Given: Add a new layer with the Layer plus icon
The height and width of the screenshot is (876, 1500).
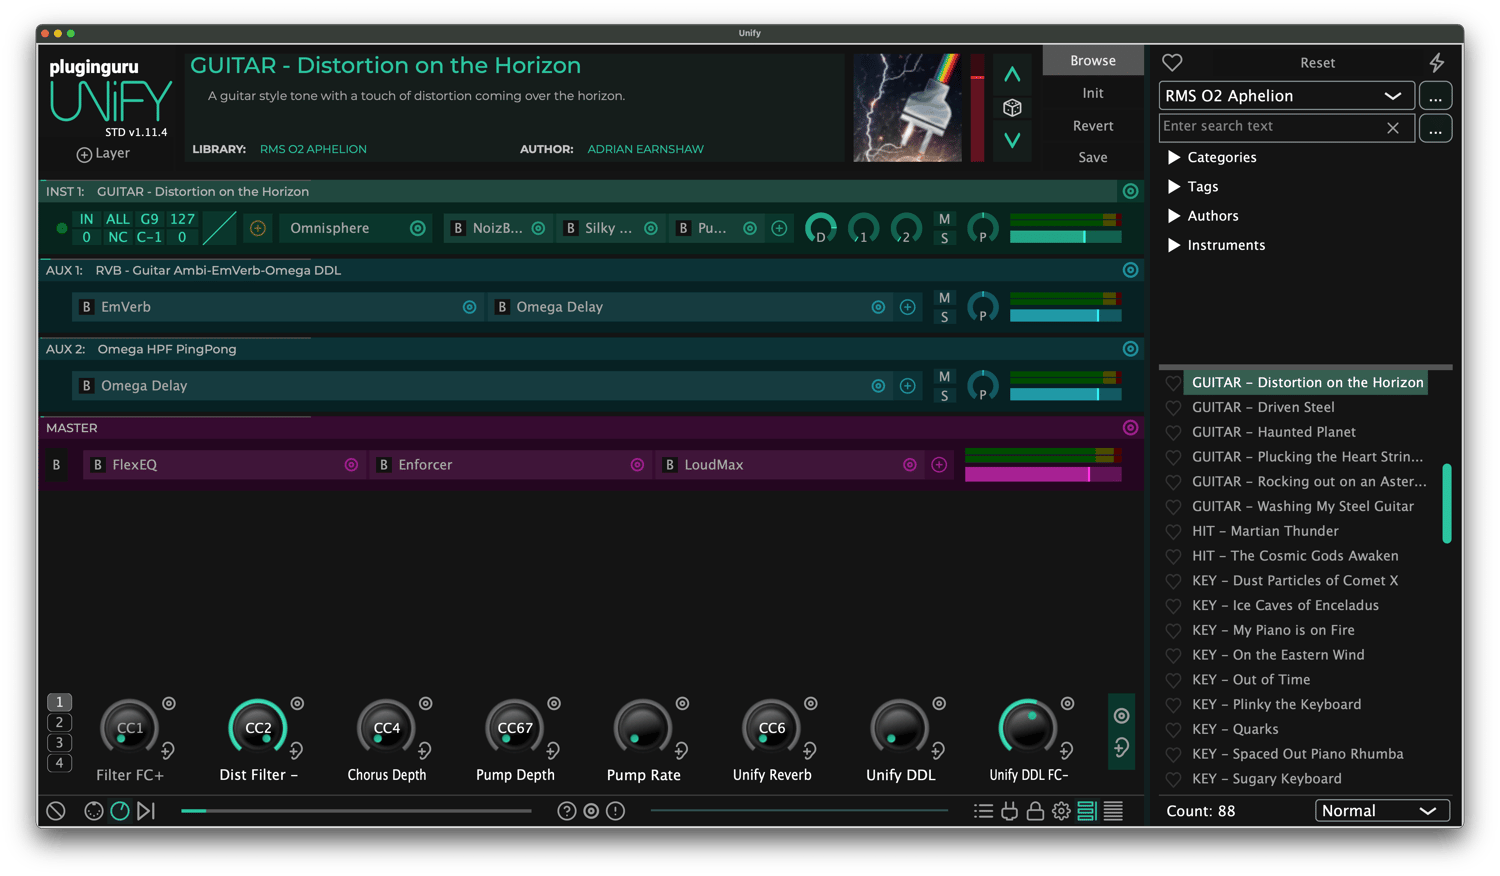Looking at the screenshot, I should (84, 154).
